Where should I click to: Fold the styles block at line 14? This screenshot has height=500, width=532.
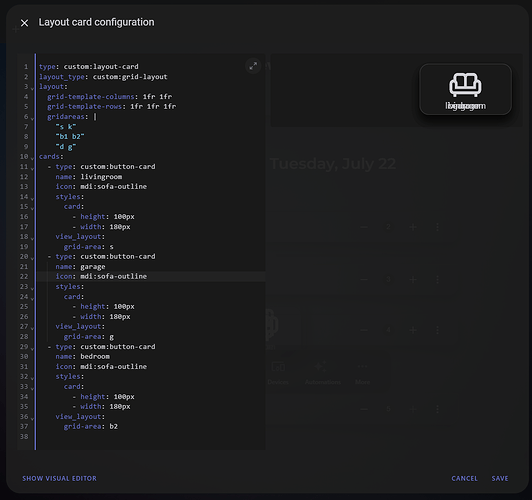33,198
